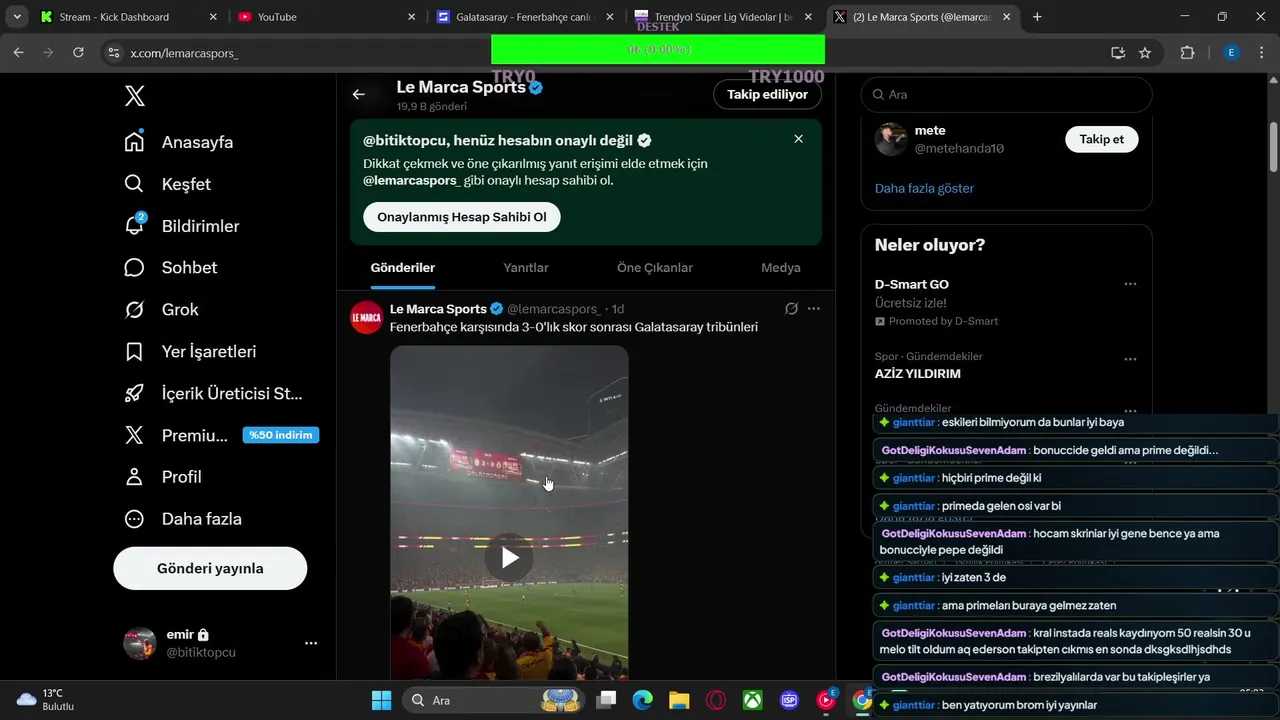Image resolution: width=1280 pixels, height=720 pixels.
Task: Click the Premium X icon in sidebar
Action: (134, 435)
